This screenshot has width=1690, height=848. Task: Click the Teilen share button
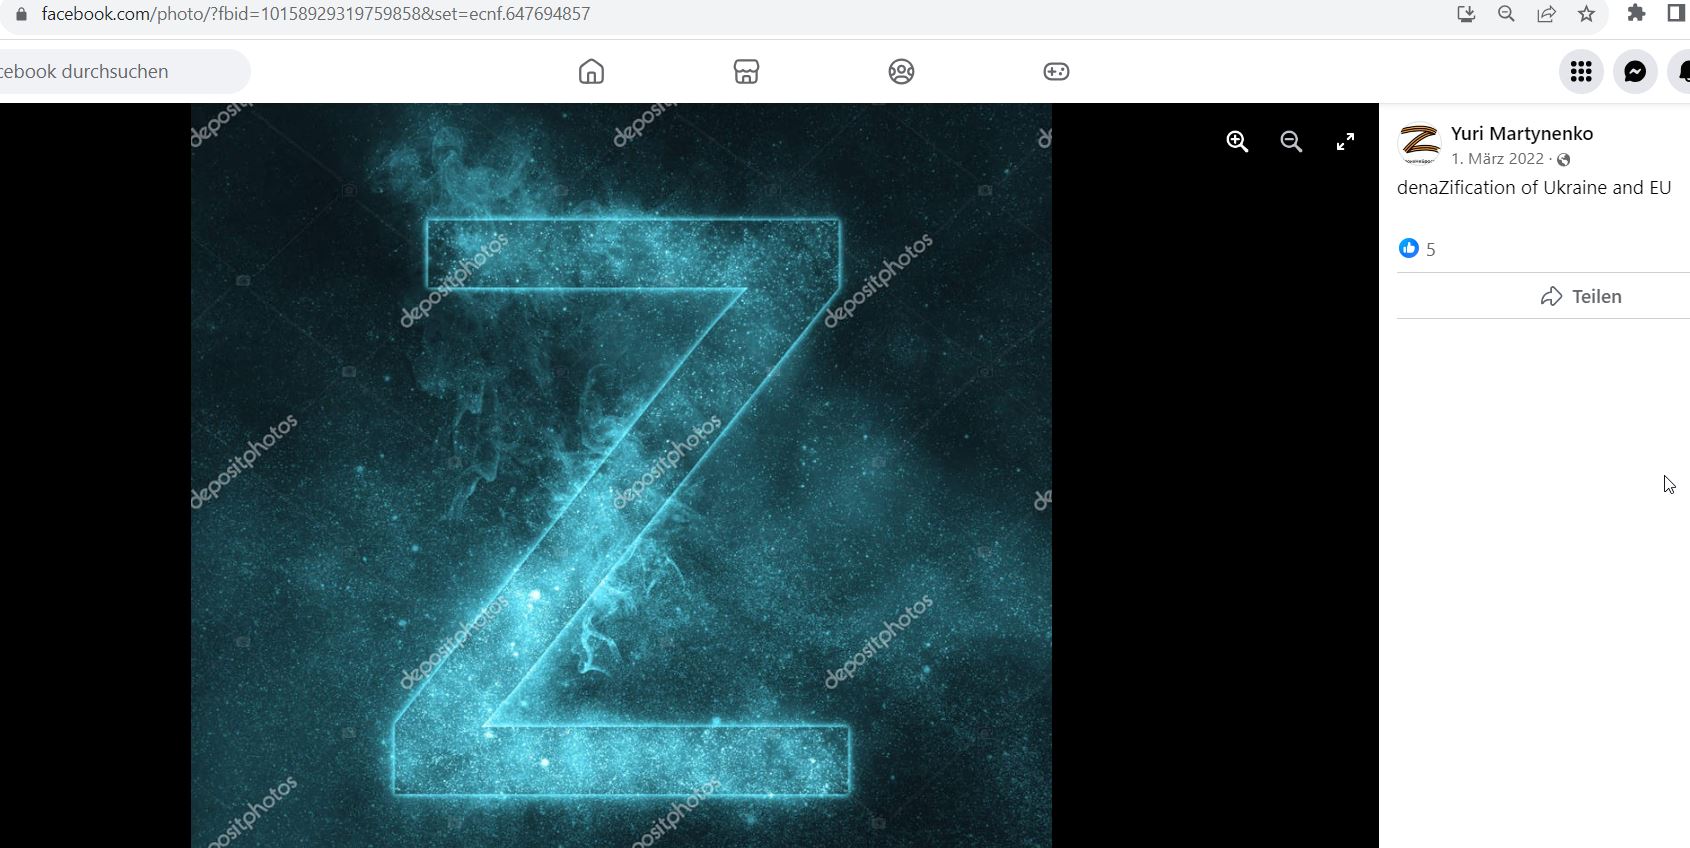click(x=1581, y=296)
